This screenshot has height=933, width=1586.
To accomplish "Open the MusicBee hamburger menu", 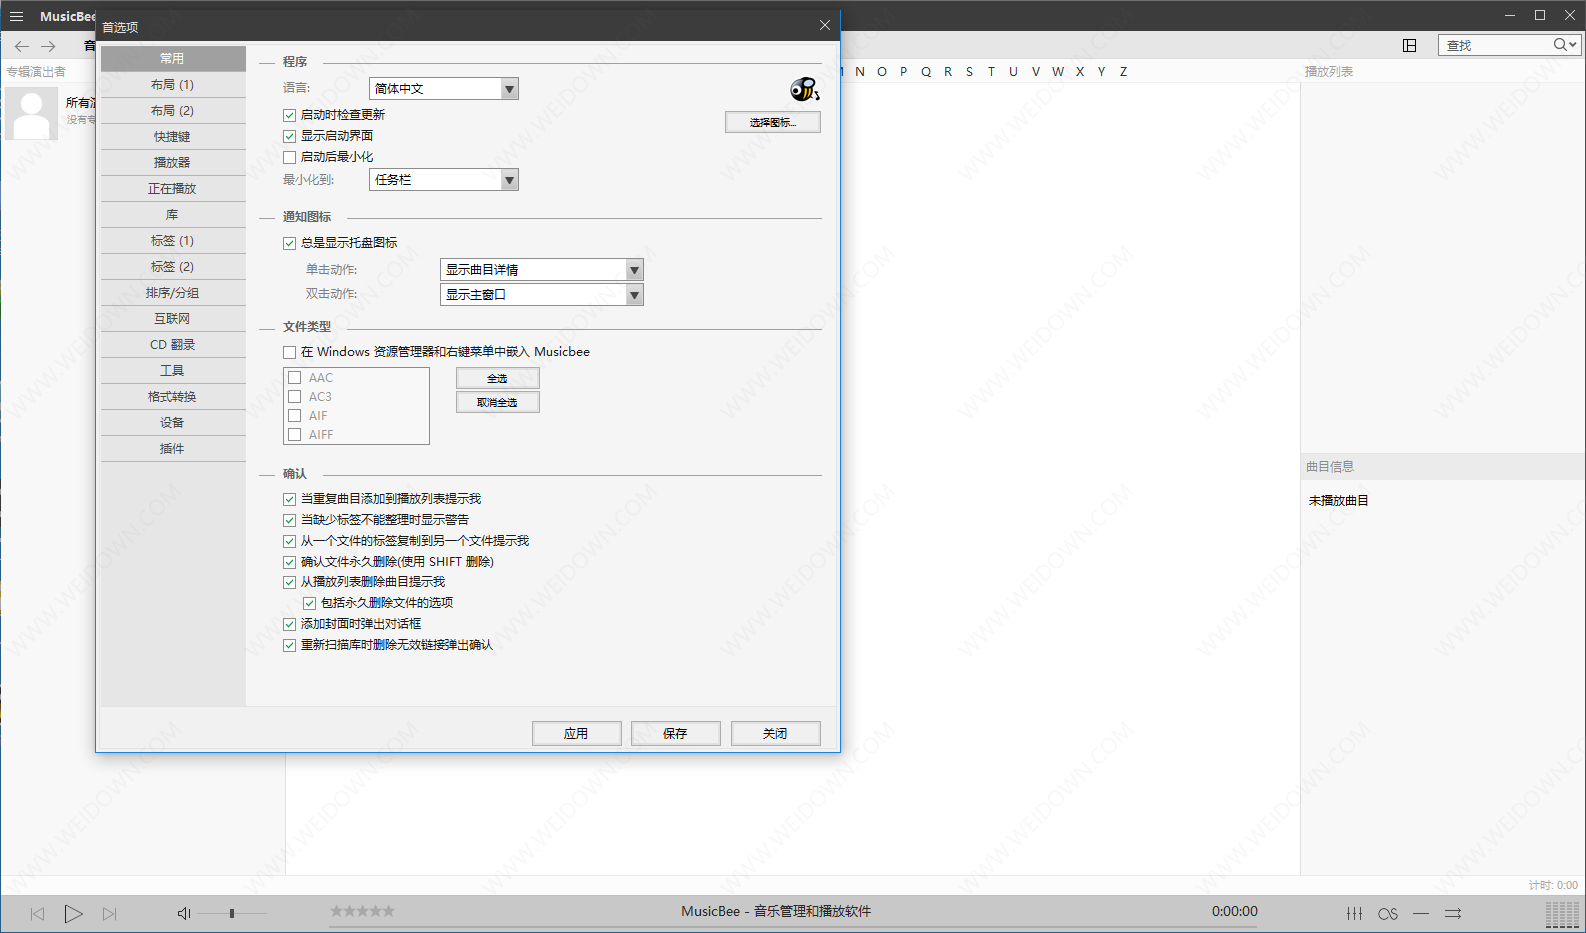I will (16, 16).
